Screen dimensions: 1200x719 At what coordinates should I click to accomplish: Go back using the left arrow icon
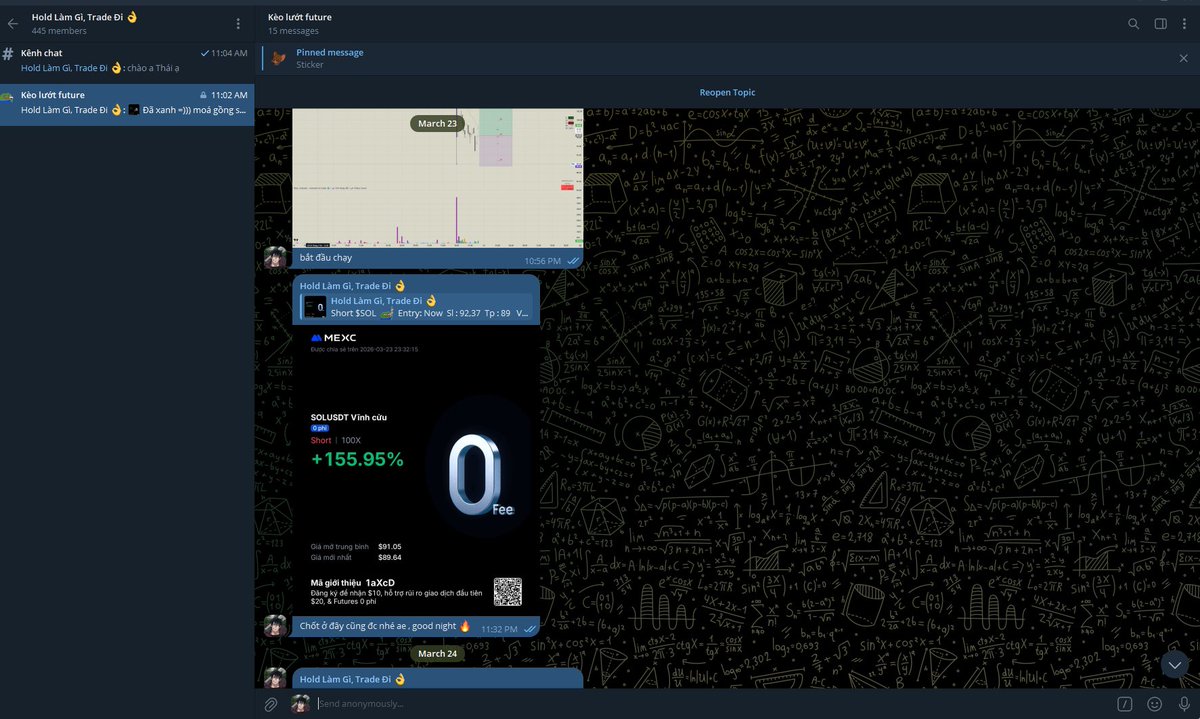(x=13, y=23)
